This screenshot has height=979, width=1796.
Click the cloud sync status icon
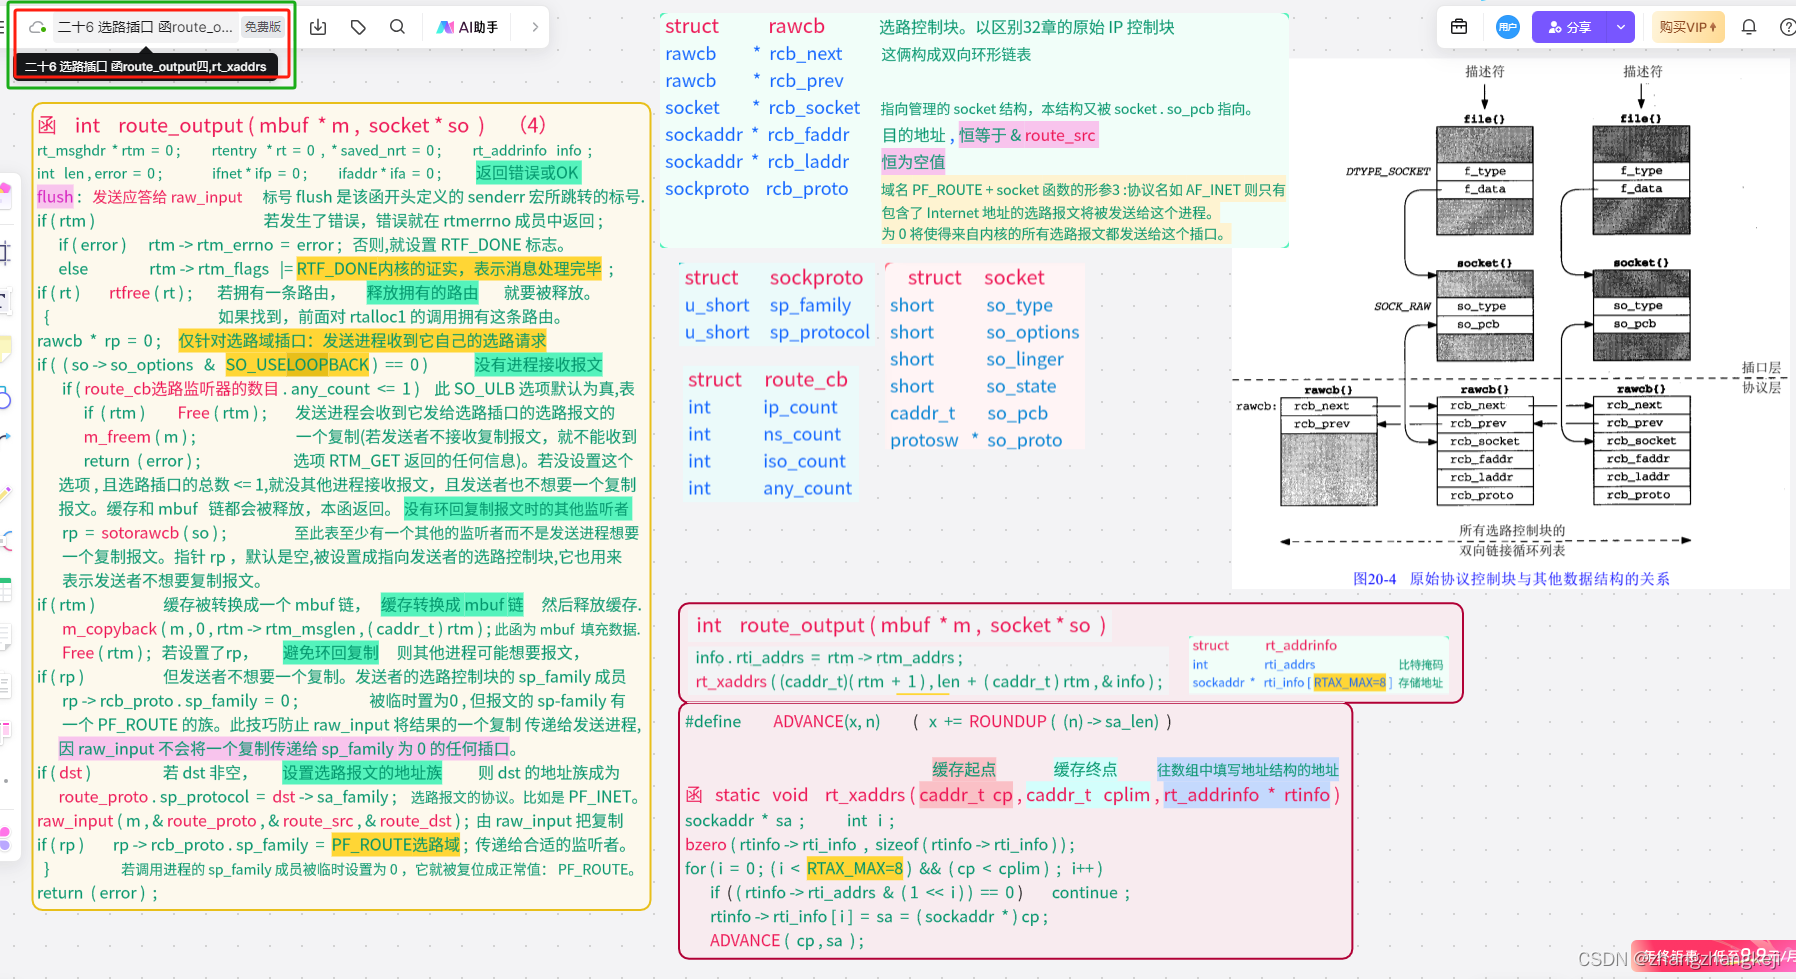(38, 27)
